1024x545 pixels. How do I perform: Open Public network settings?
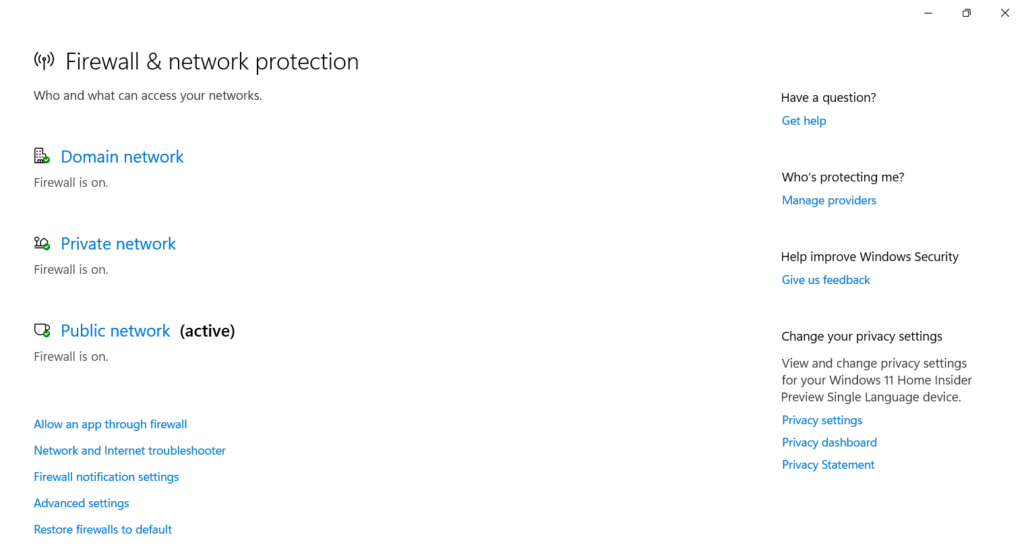(x=115, y=331)
